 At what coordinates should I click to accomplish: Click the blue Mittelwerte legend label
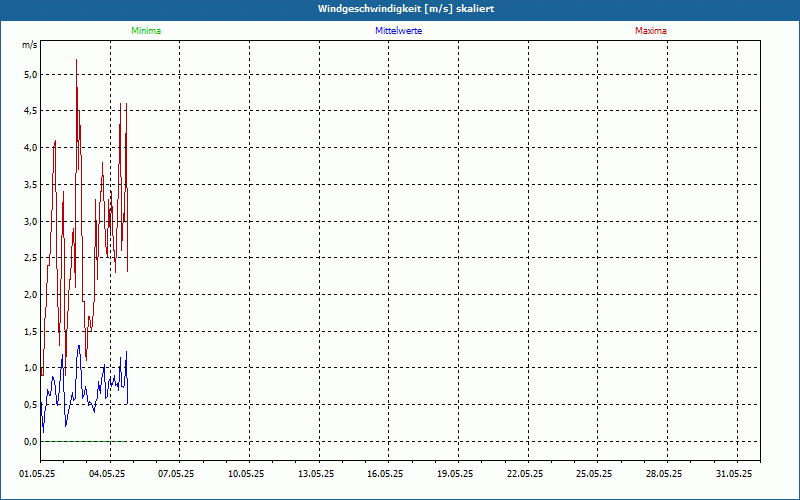pos(398,31)
